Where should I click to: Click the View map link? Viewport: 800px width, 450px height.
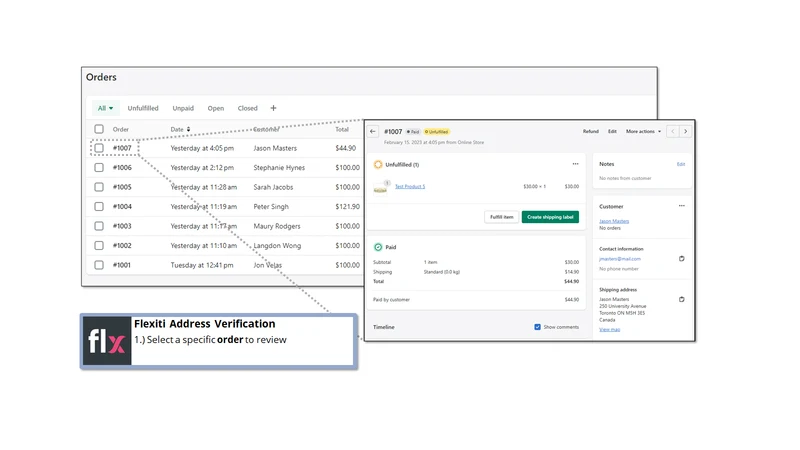point(609,330)
